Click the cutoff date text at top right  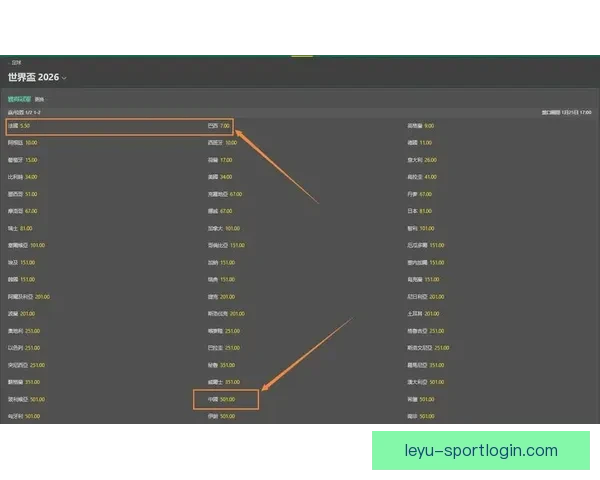[x=564, y=113]
